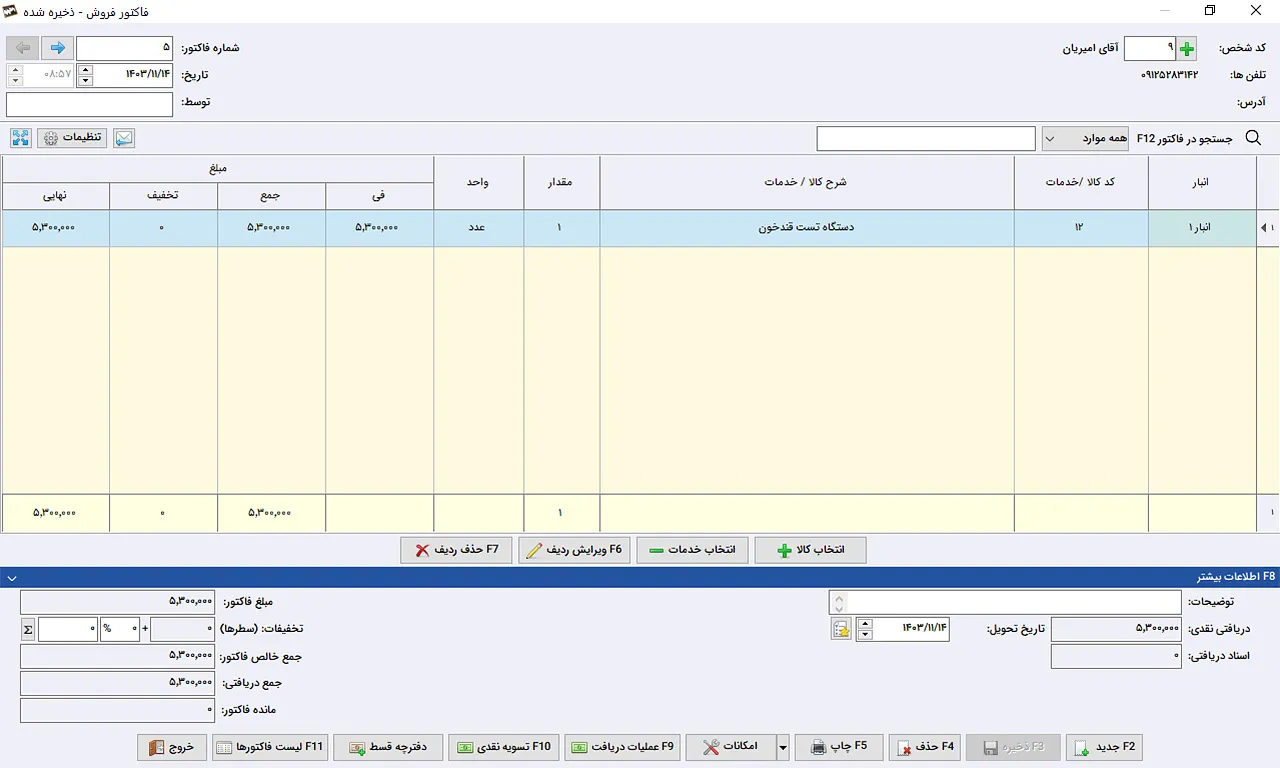Screen dimensions: 1280x768
Task: Add a new person with the green plus icon
Action: (x=1187, y=49)
